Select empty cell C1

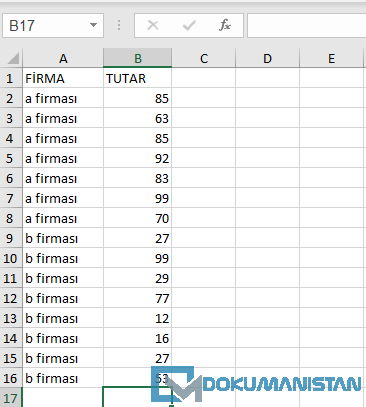tap(204, 78)
